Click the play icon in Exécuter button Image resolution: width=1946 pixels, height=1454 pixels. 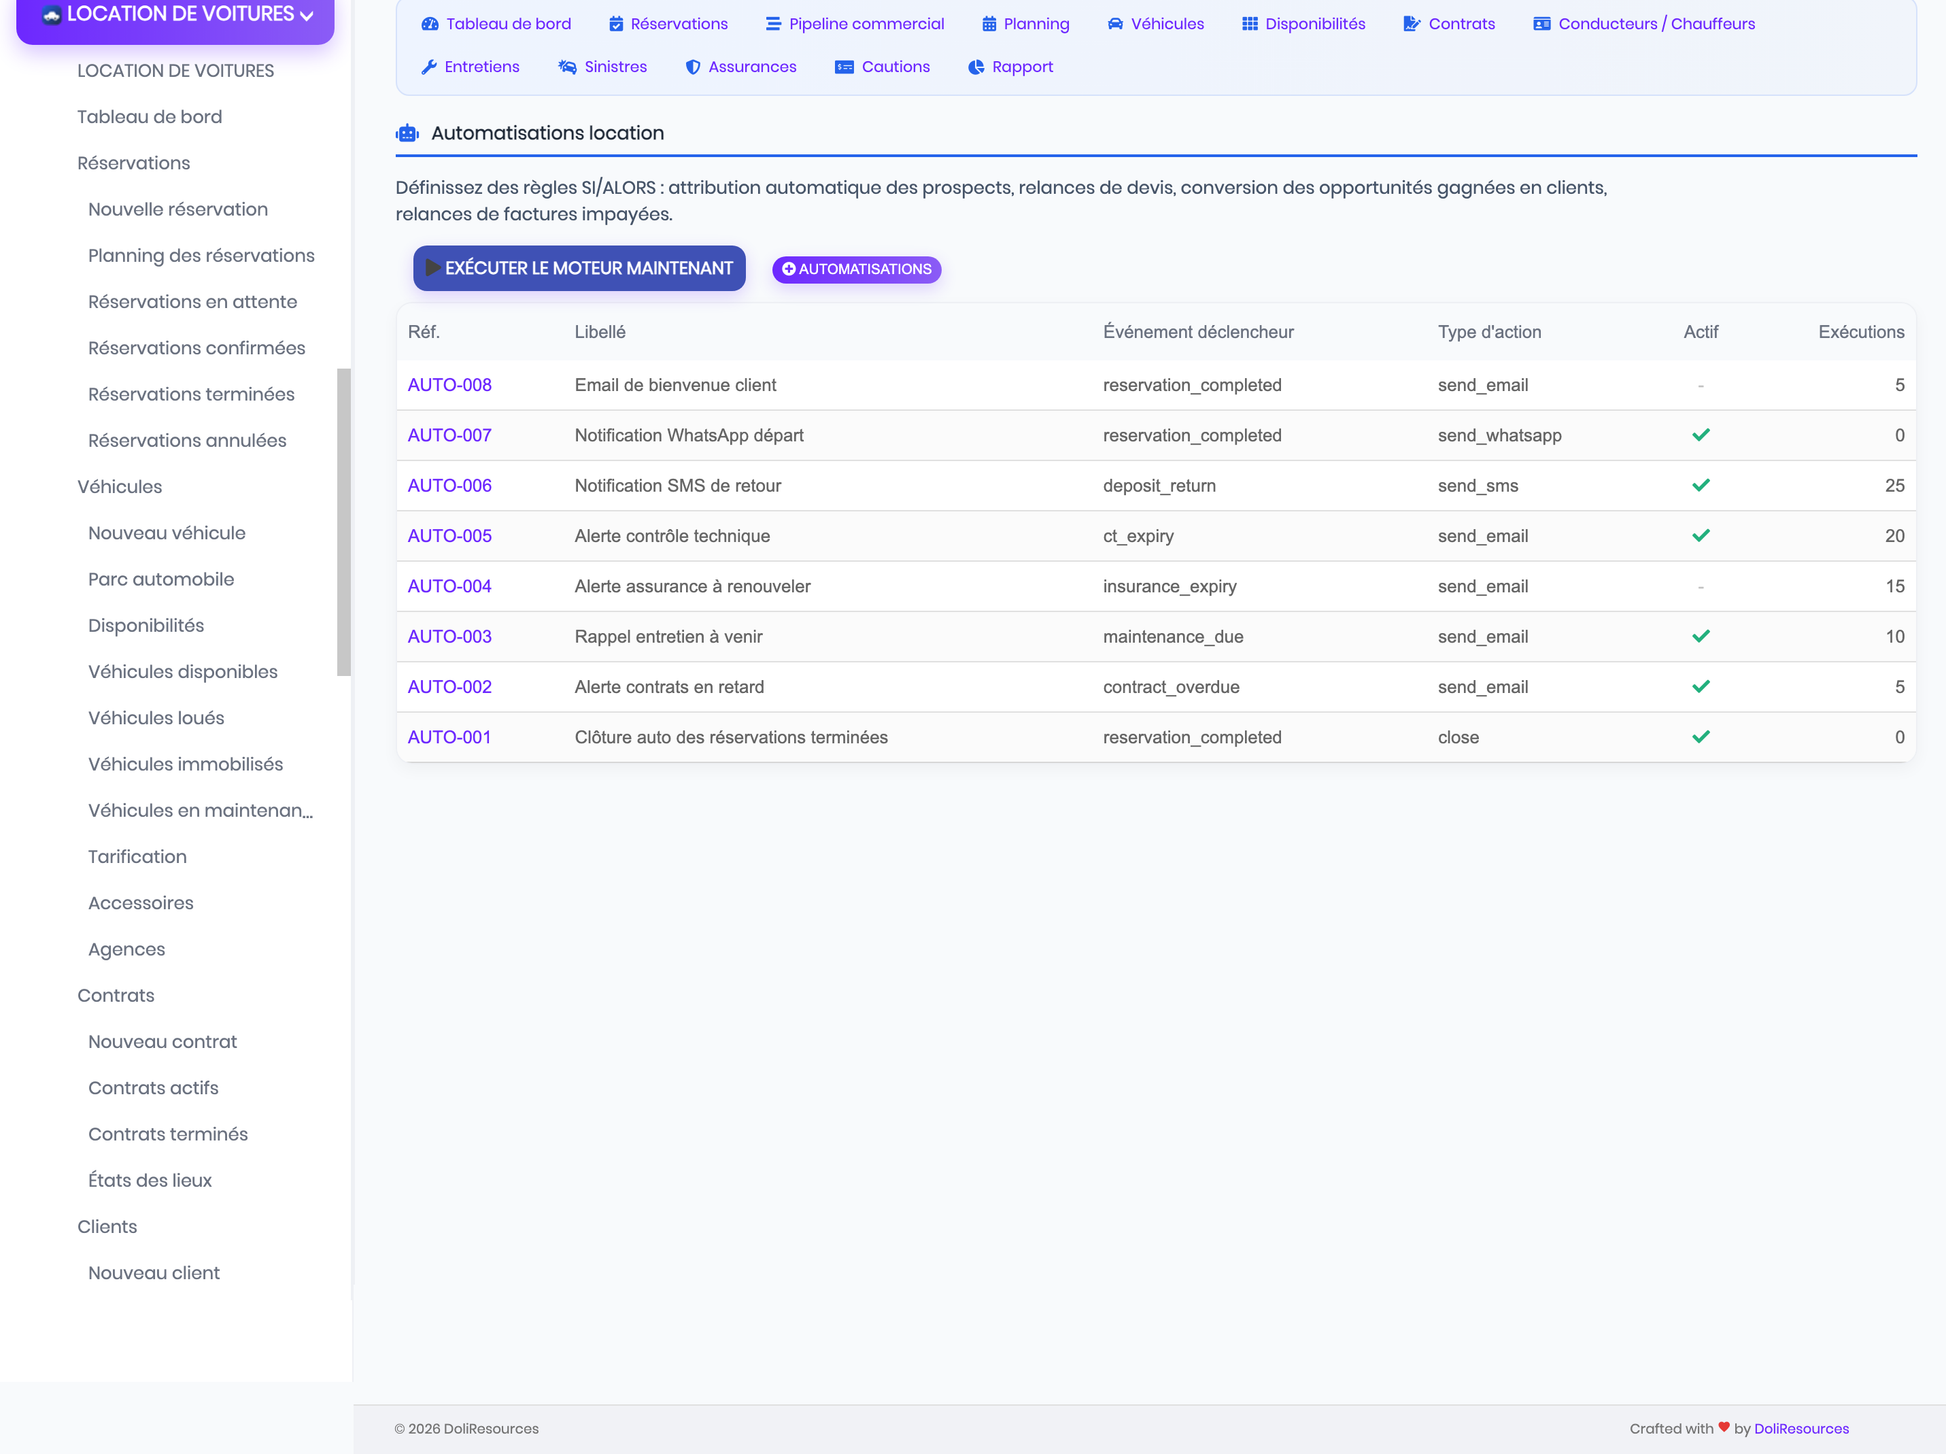pyautogui.click(x=433, y=268)
